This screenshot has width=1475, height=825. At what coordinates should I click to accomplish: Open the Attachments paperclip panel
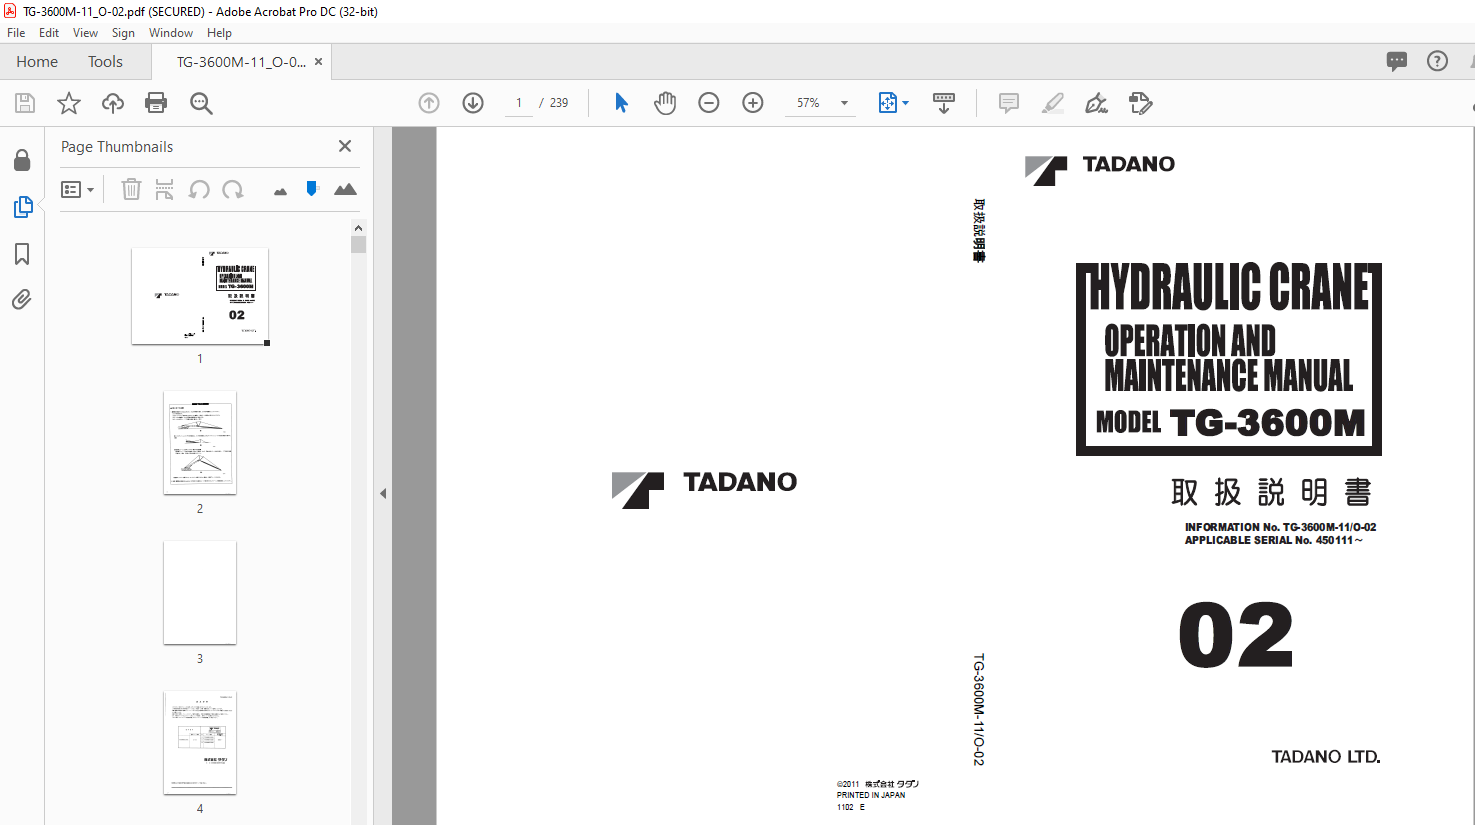[22, 300]
